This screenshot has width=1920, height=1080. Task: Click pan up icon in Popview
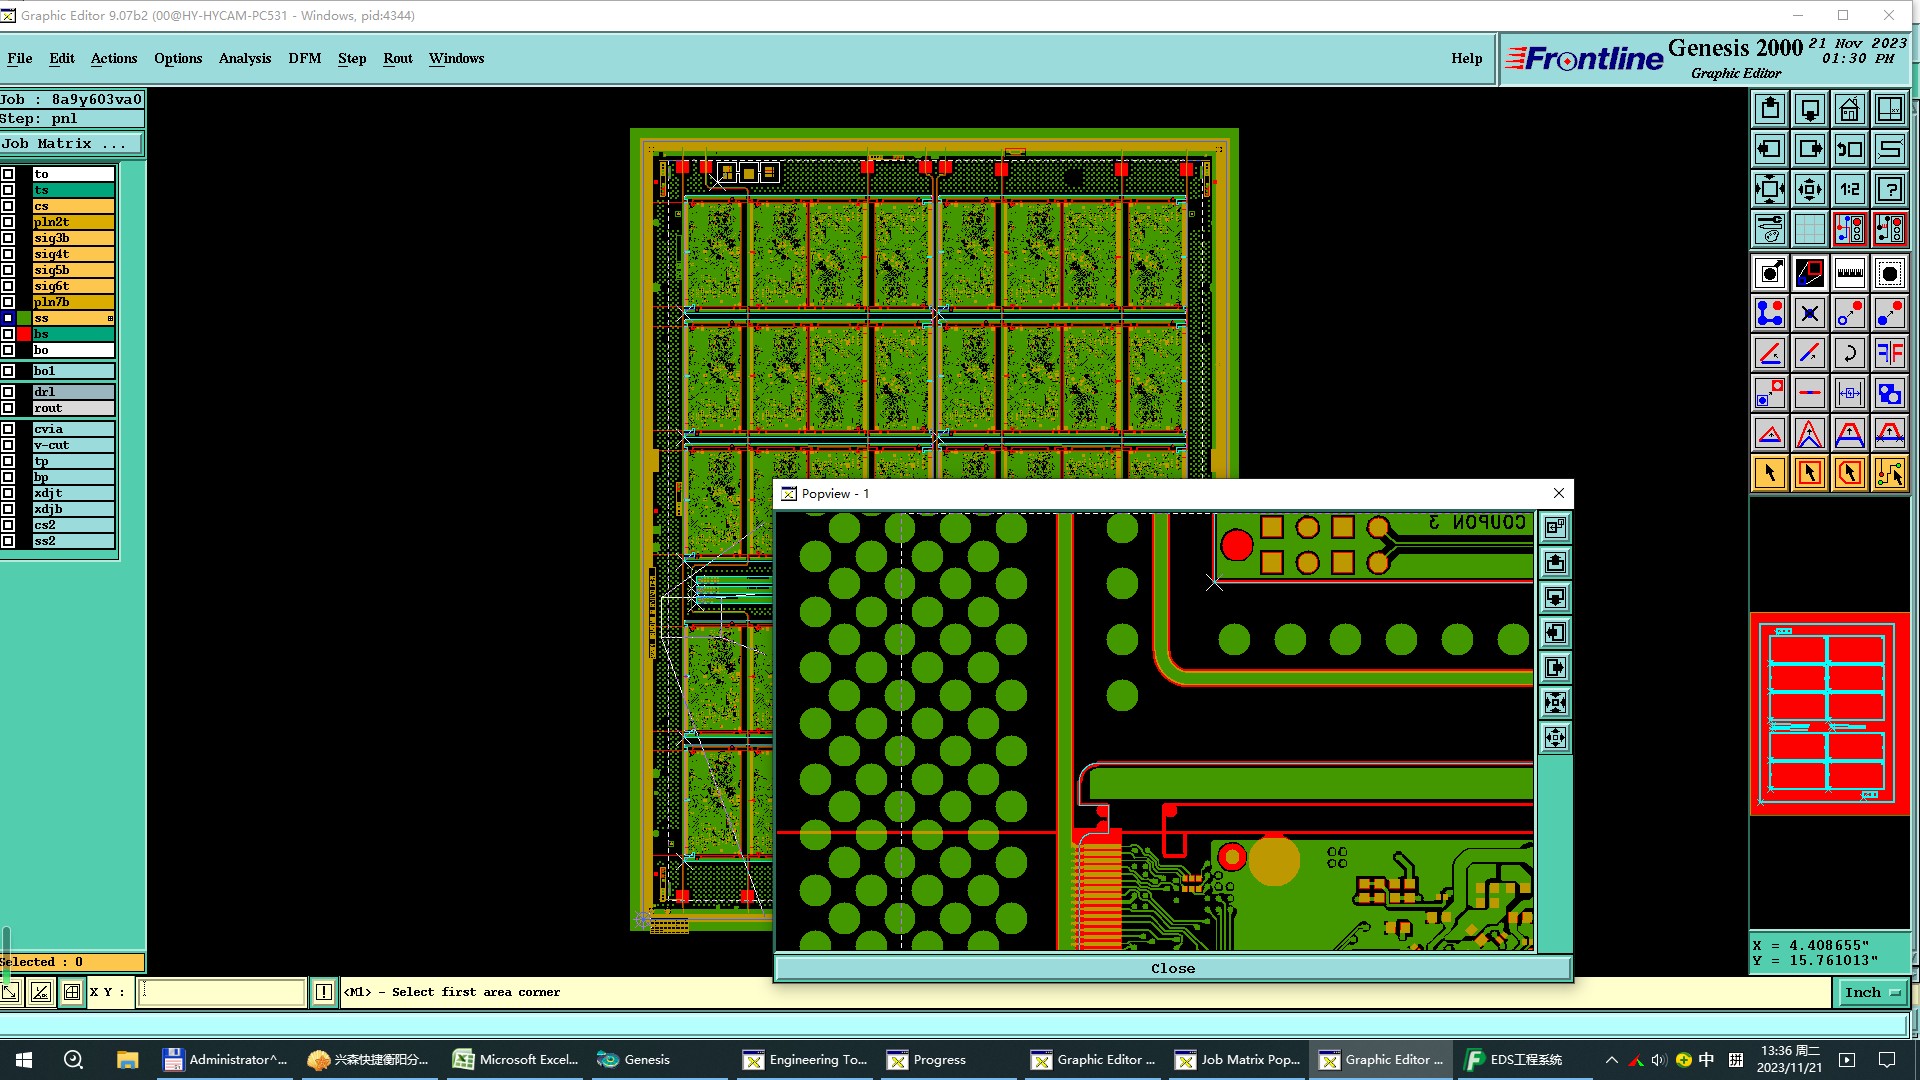(1555, 562)
